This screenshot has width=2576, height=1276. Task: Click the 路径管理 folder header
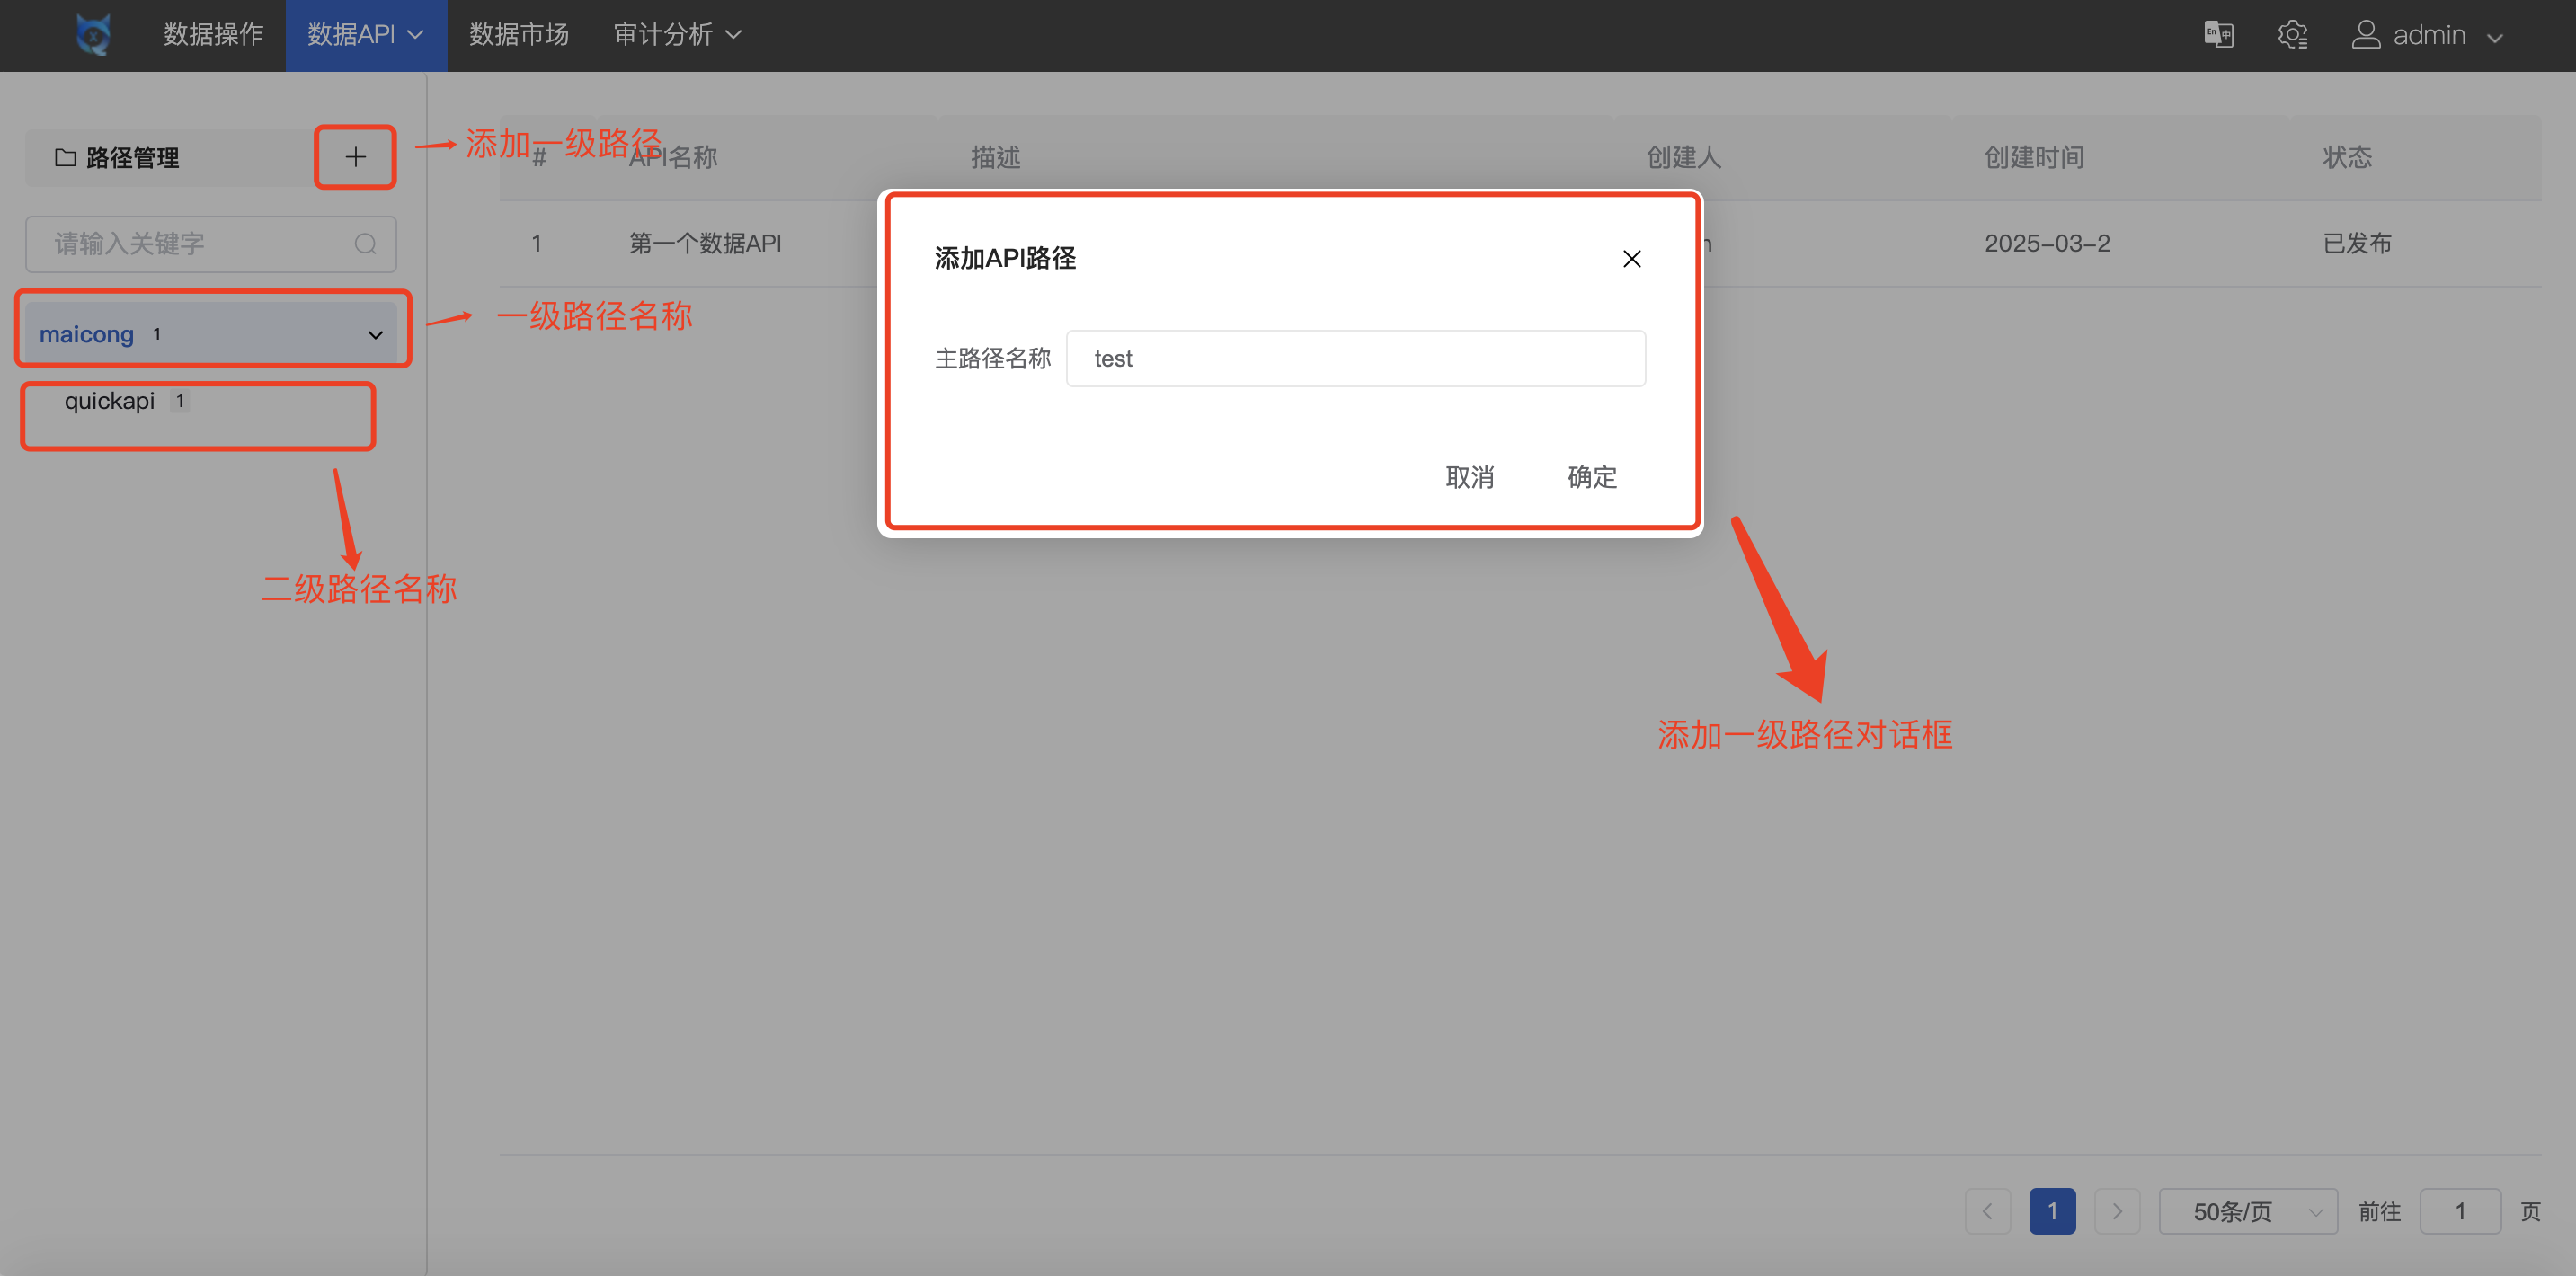pos(118,158)
